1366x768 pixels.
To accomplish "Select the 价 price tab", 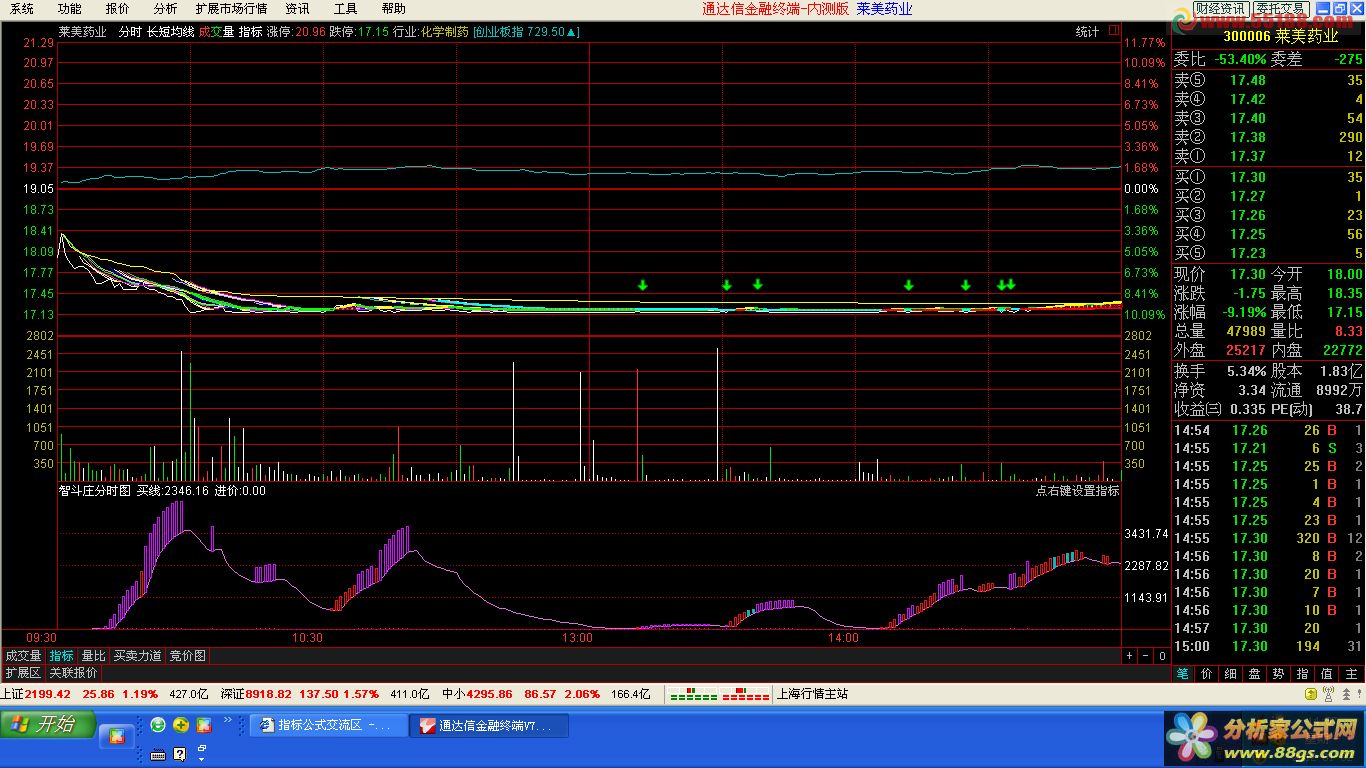I will 1206,674.
